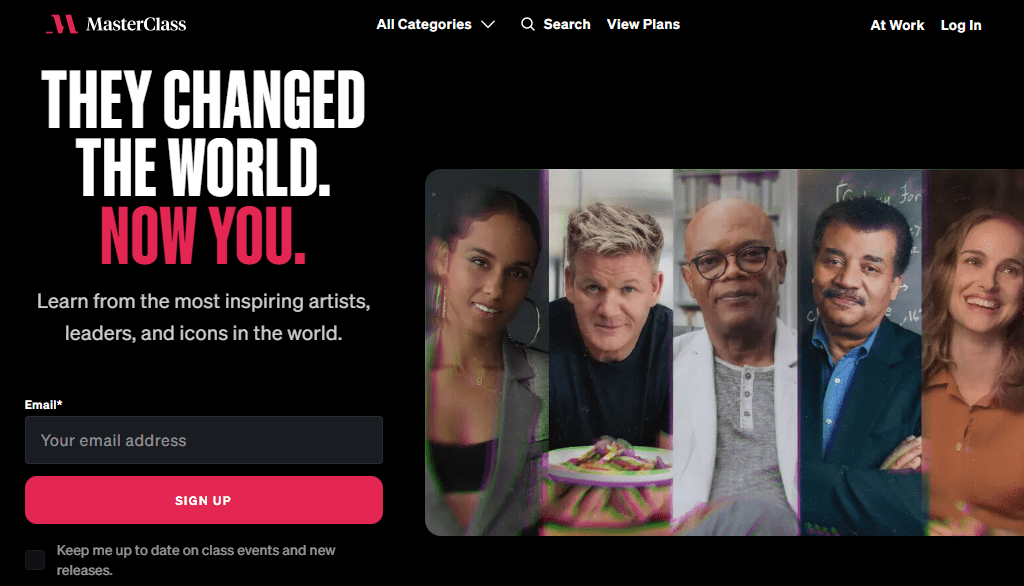Click the NOW YOU. red headline
1024x586 pixels.
203,236
